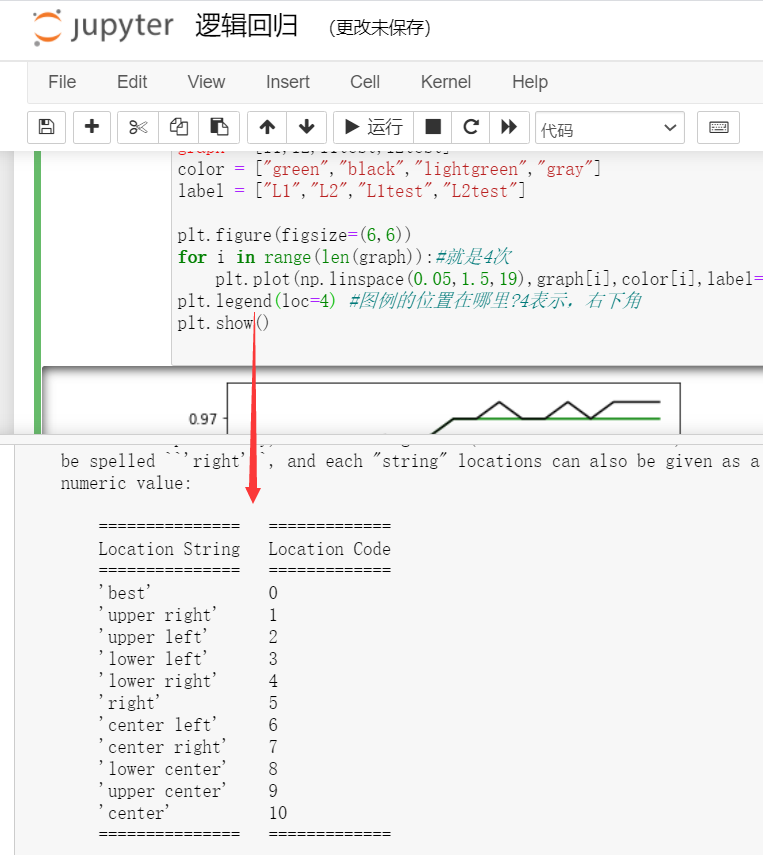The image size is (763, 855).
Task: Cut selected cells with scissors icon
Action: click(x=138, y=127)
